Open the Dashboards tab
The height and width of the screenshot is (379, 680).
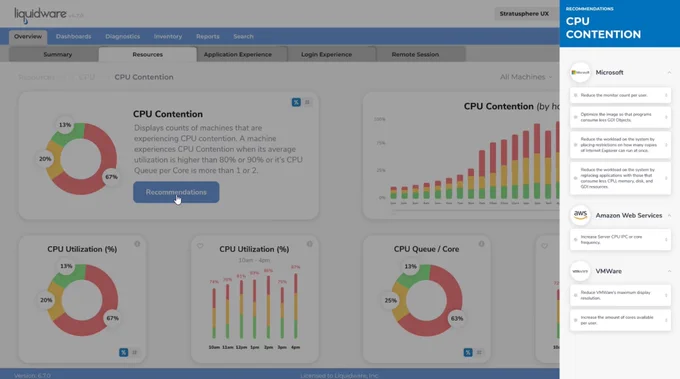coord(73,36)
